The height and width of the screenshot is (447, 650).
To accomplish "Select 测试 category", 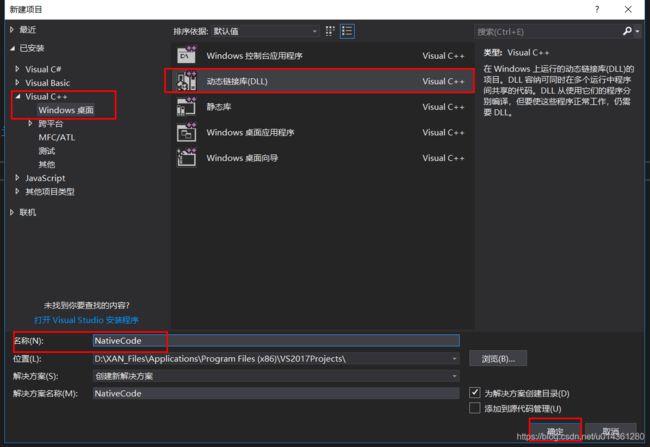I will [x=47, y=151].
